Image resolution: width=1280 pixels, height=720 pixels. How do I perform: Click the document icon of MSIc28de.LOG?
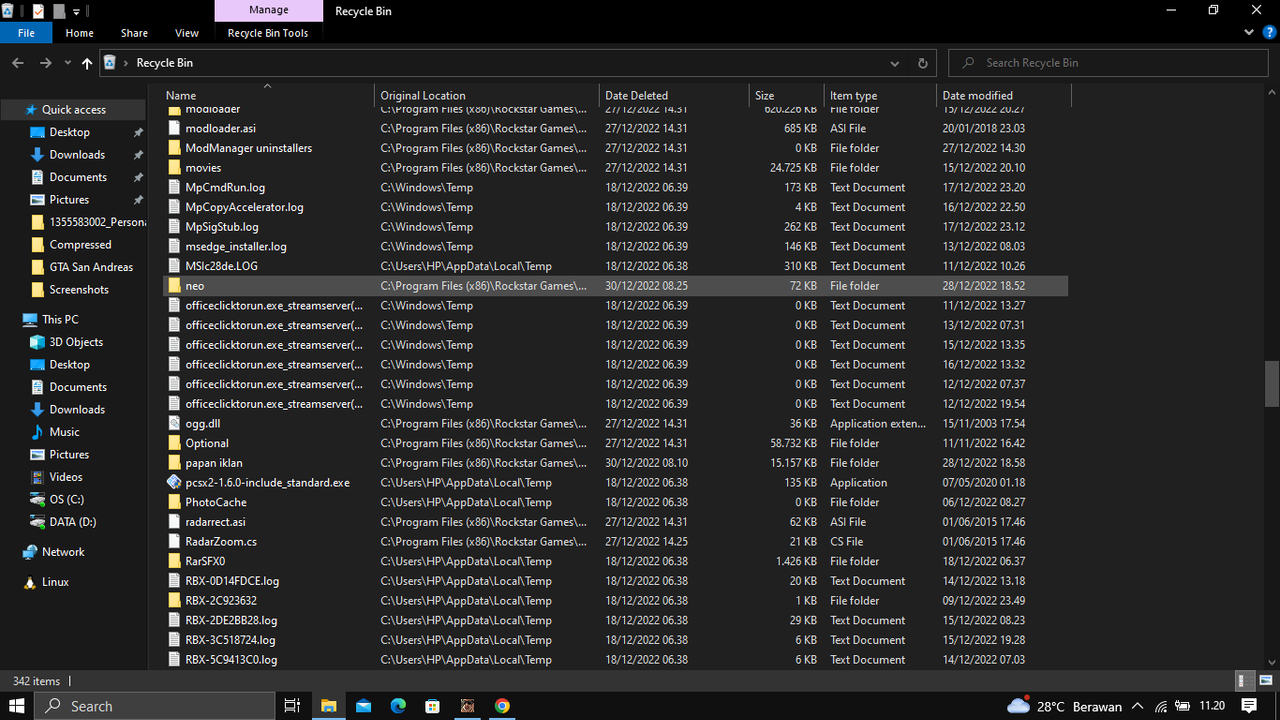174,266
